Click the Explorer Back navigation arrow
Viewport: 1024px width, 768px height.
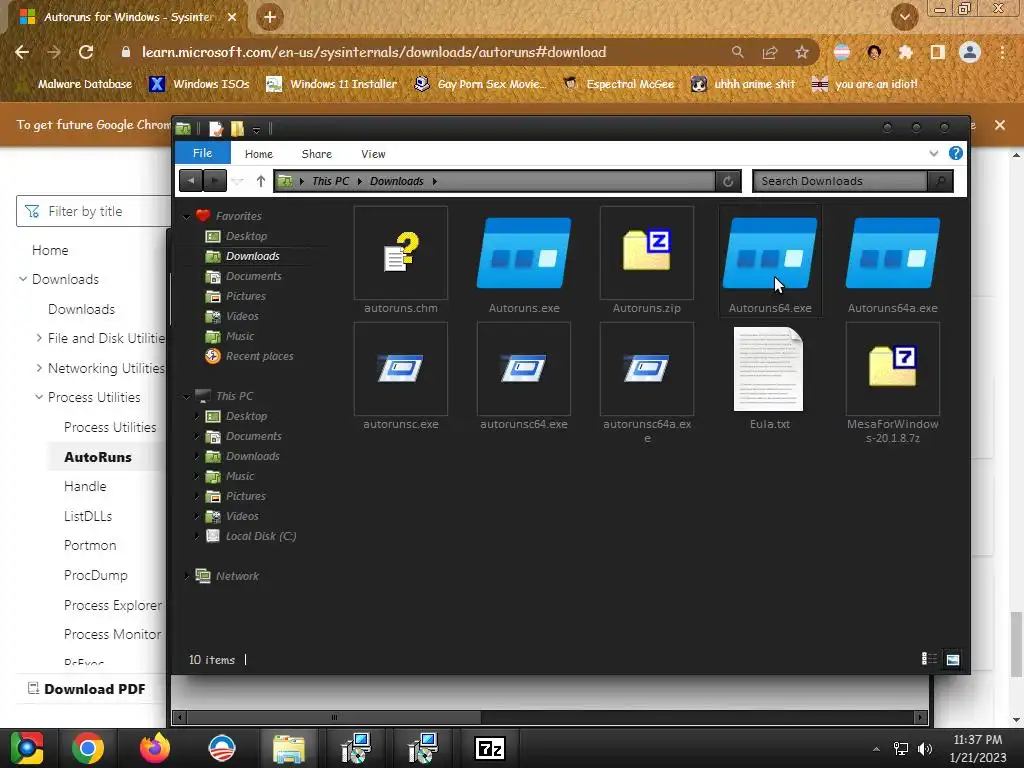[191, 181]
